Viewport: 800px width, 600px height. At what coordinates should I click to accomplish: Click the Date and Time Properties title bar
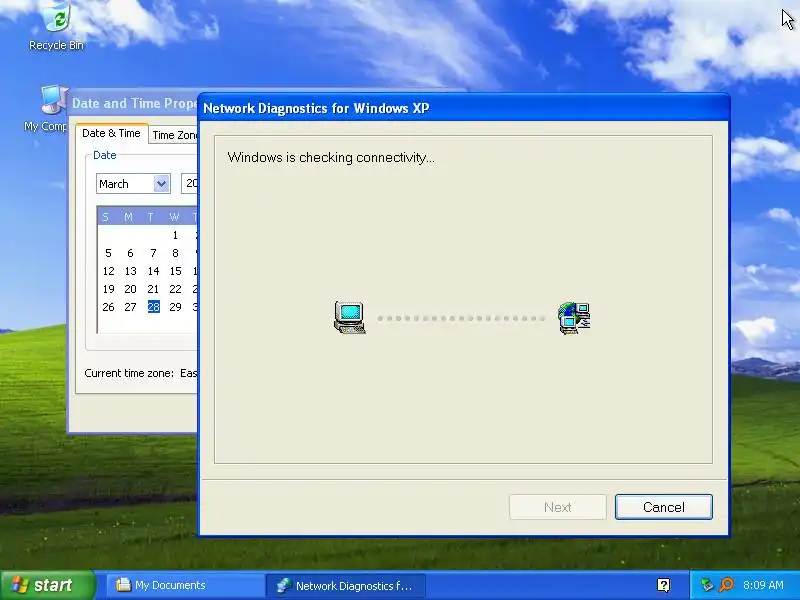point(134,104)
